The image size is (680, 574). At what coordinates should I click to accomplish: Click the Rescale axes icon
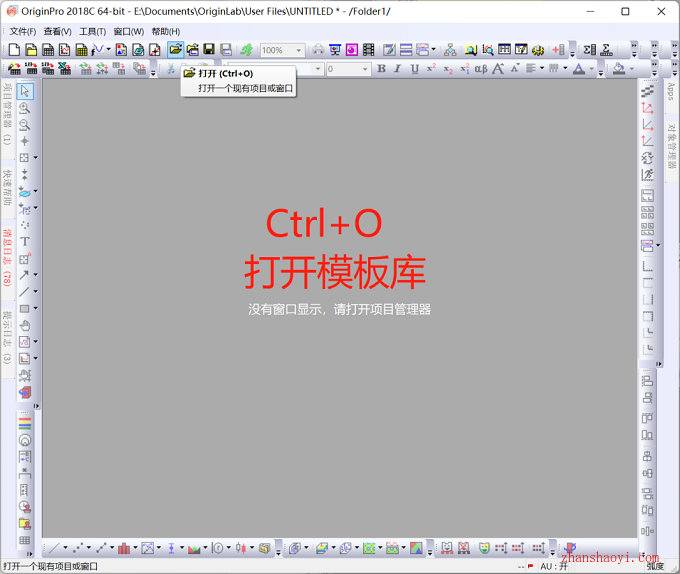click(647, 108)
